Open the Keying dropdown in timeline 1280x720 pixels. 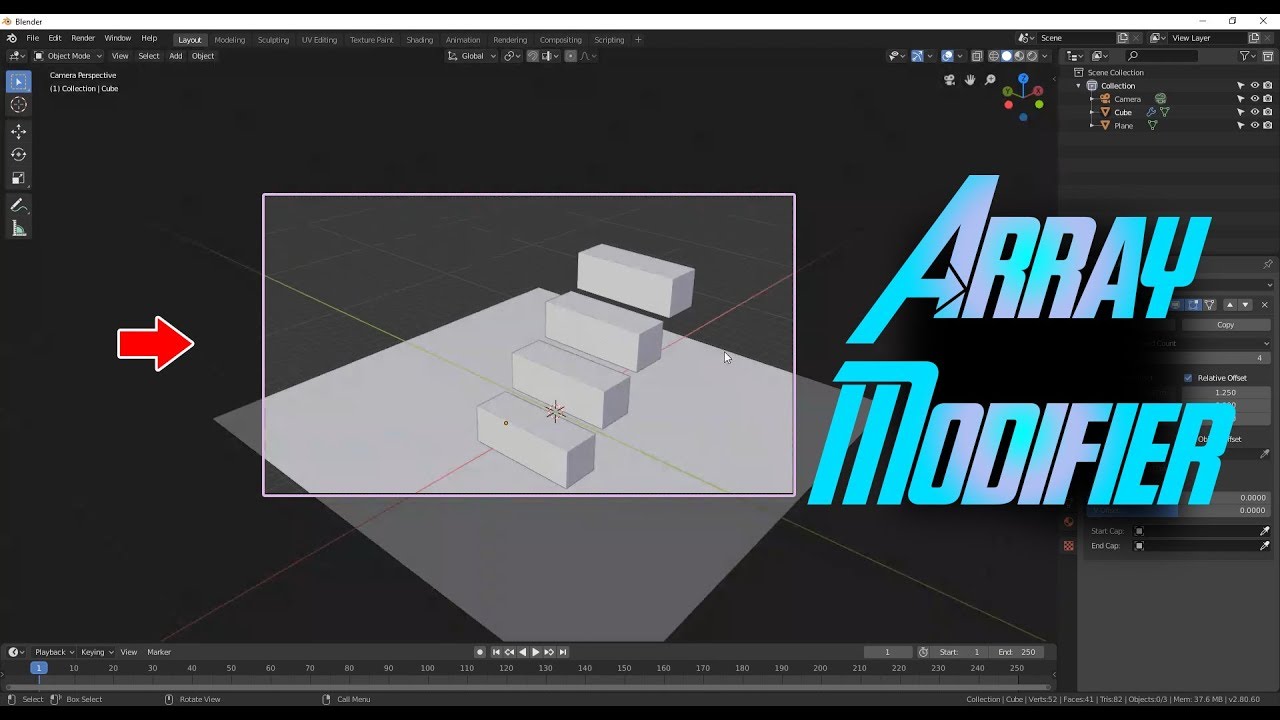pyautogui.click(x=96, y=652)
